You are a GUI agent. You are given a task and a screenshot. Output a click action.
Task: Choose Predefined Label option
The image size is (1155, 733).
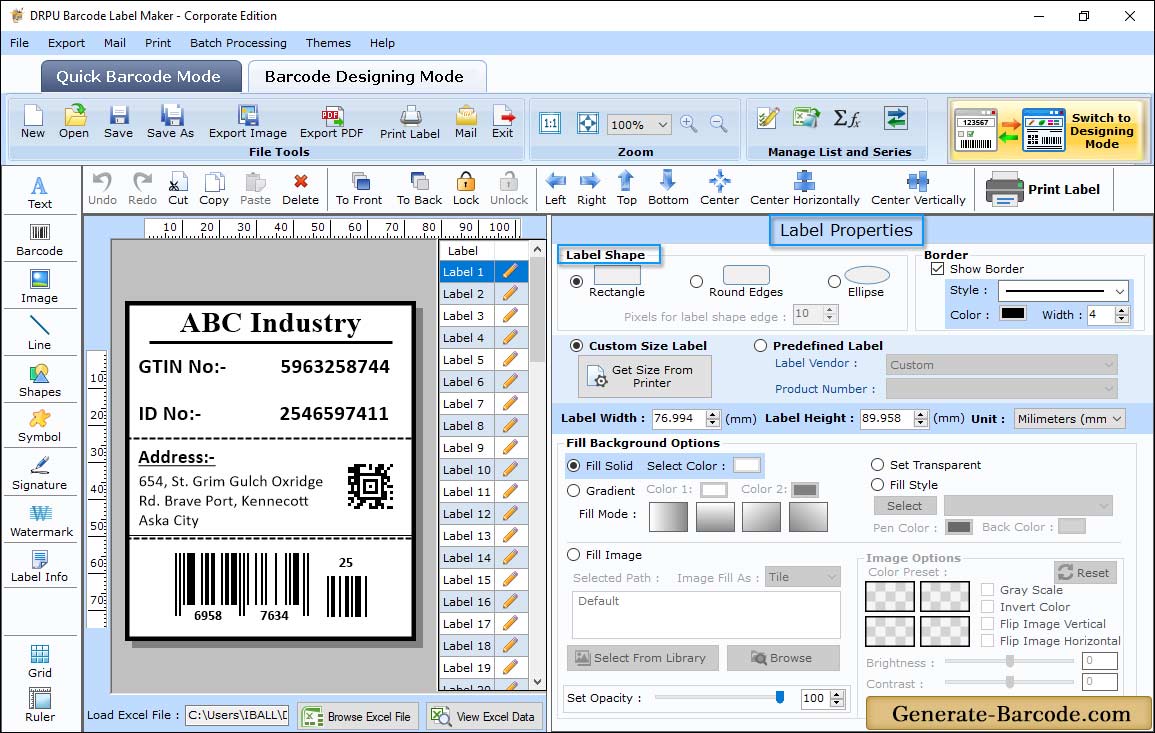pyautogui.click(x=760, y=346)
